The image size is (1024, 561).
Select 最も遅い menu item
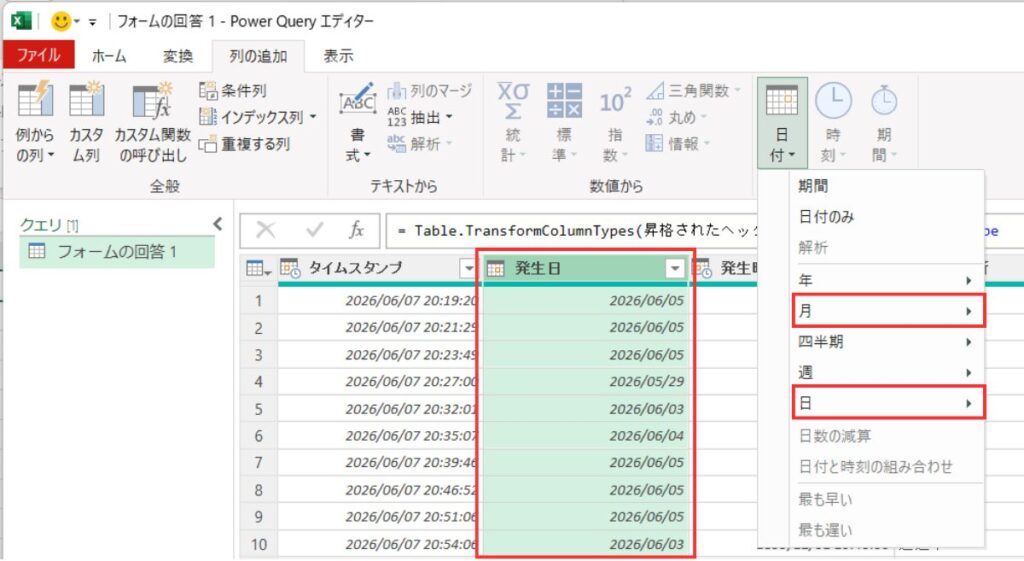(x=886, y=530)
